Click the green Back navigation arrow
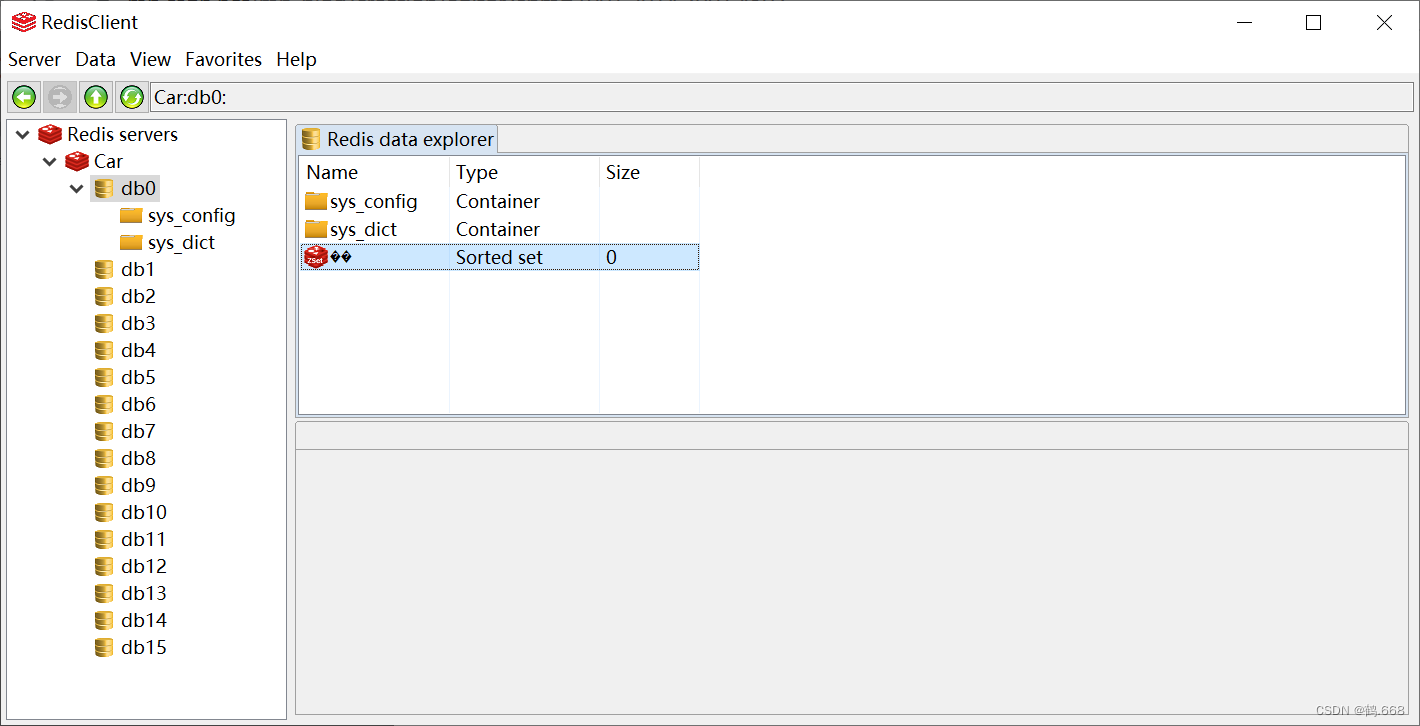Screen dimensions: 1420x726 24,97
